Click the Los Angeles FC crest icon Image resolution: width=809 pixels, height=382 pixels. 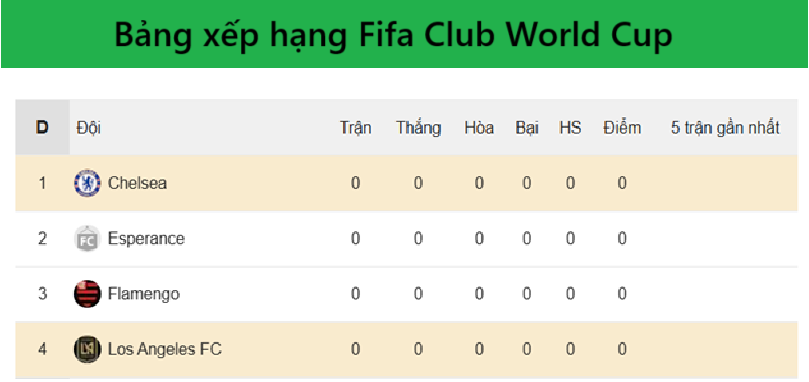(87, 349)
